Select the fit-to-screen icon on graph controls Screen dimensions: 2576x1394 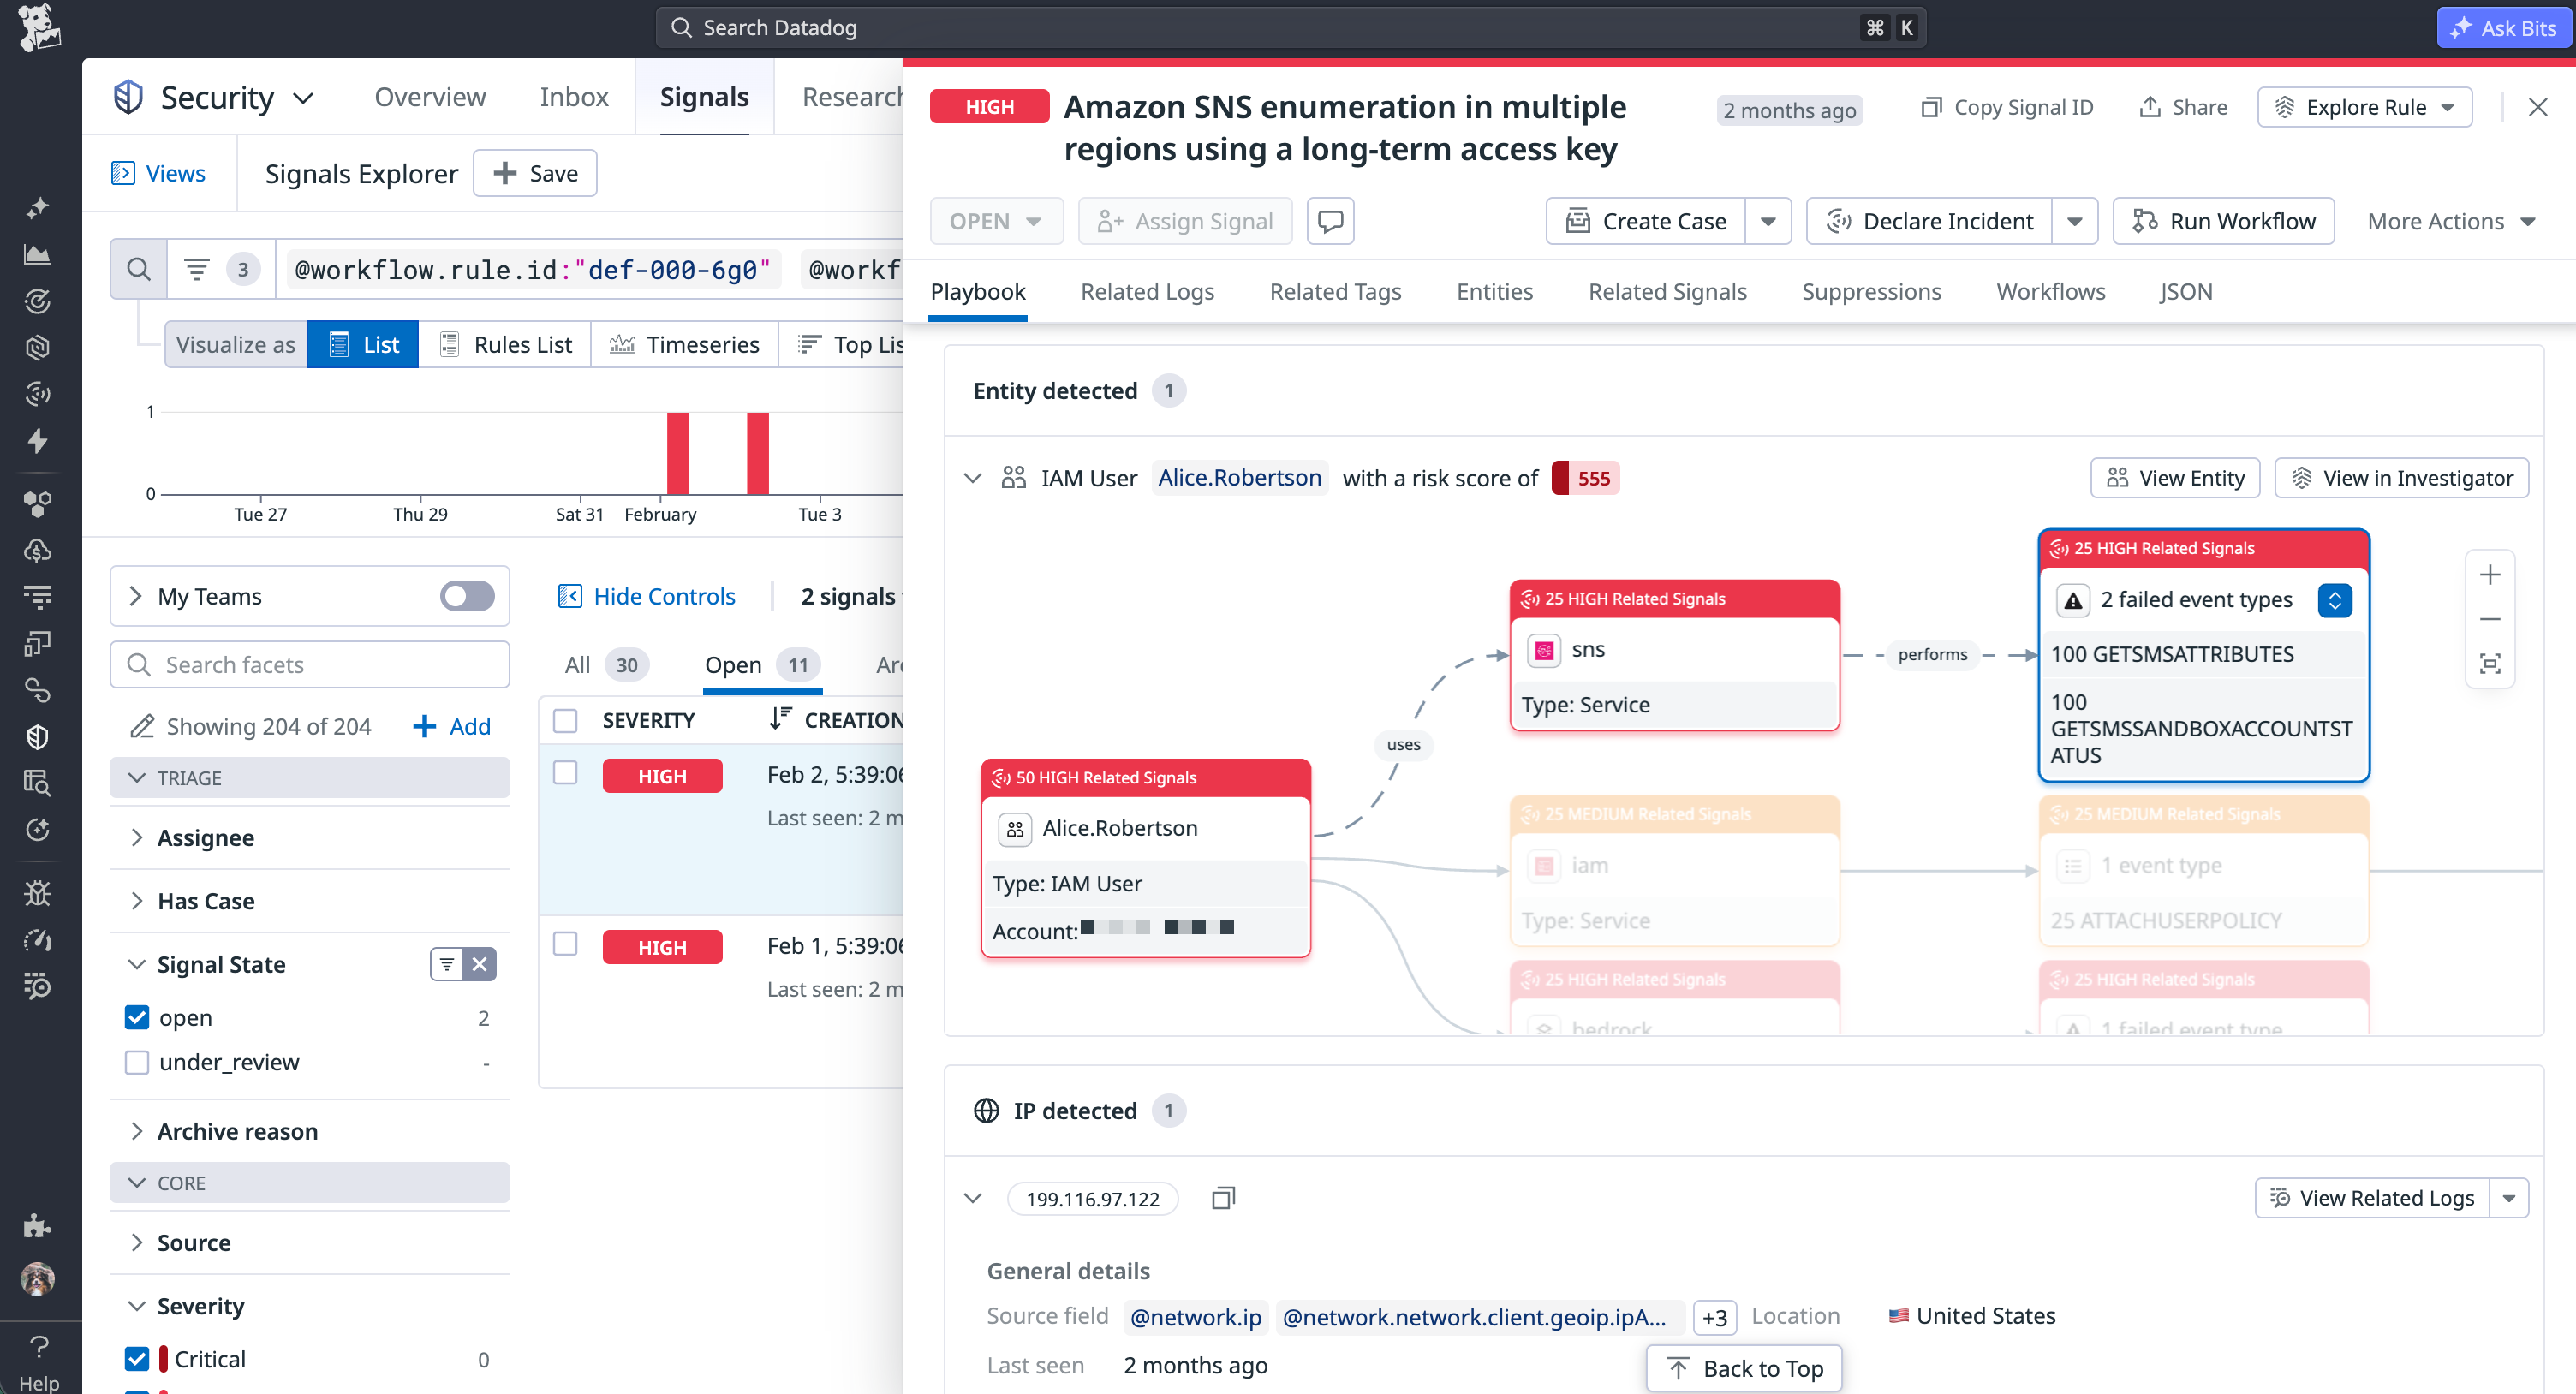tap(2491, 662)
